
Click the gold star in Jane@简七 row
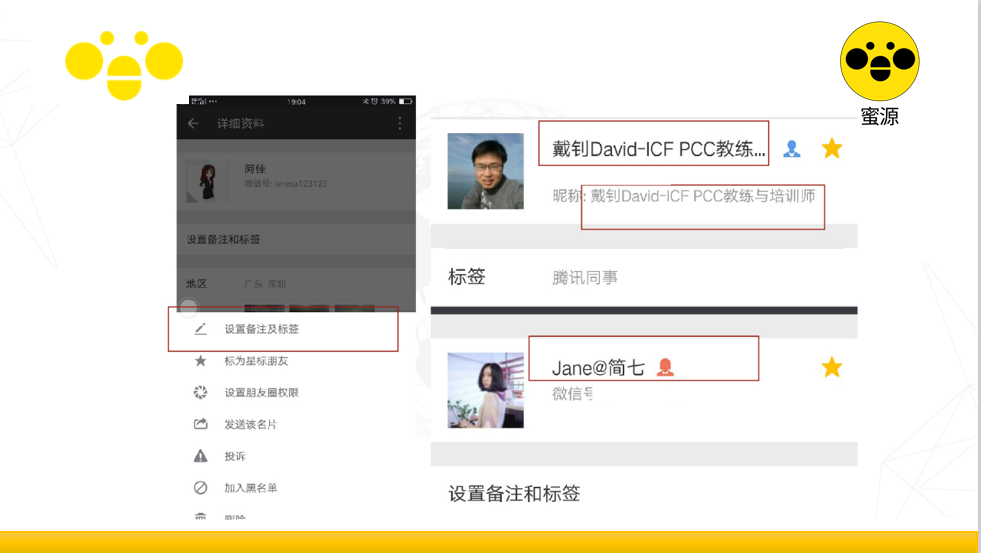pyautogui.click(x=831, y=367)
